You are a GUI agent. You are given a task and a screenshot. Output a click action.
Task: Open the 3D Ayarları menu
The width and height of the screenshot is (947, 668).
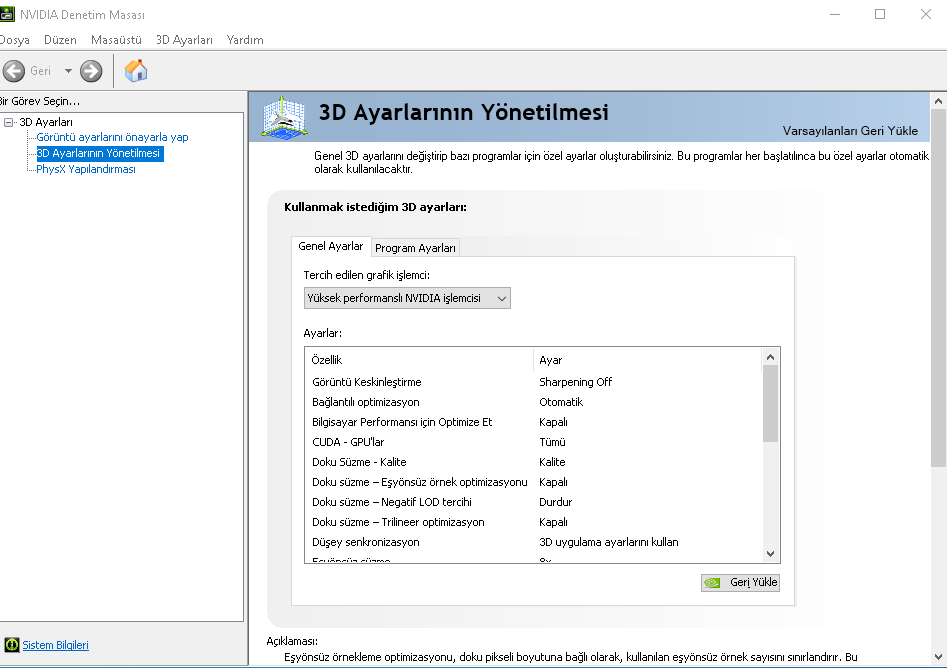pos(184,40)
